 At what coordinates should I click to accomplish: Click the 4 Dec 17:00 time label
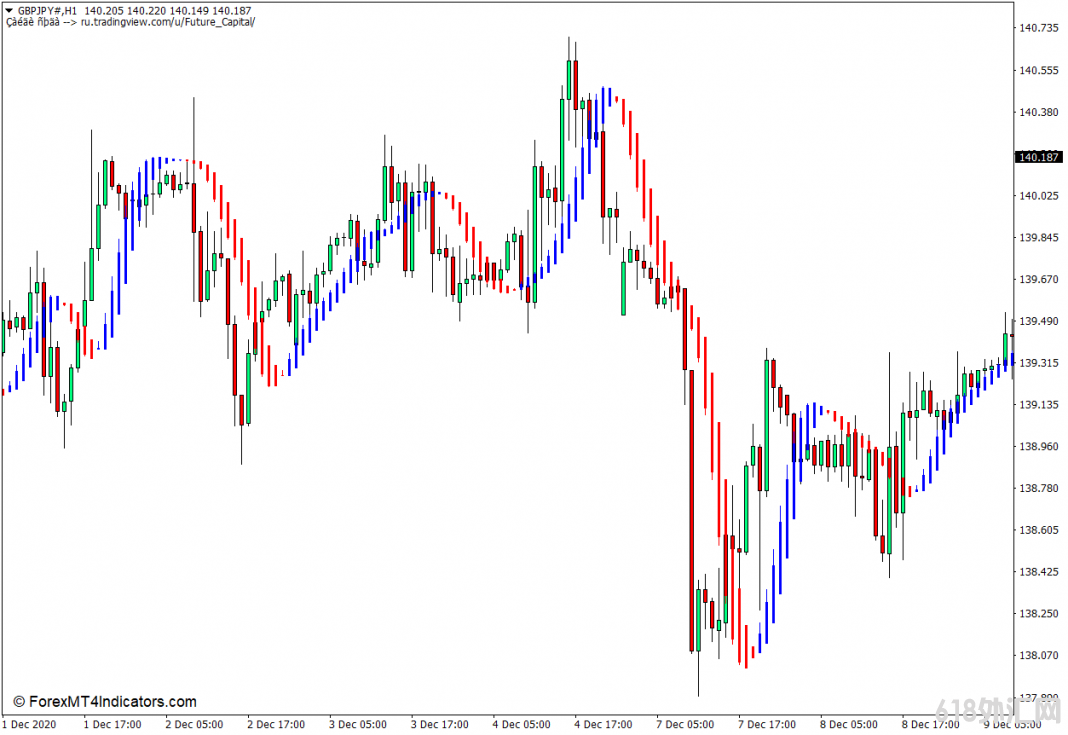pyautogui.click(x=603, y=724)
